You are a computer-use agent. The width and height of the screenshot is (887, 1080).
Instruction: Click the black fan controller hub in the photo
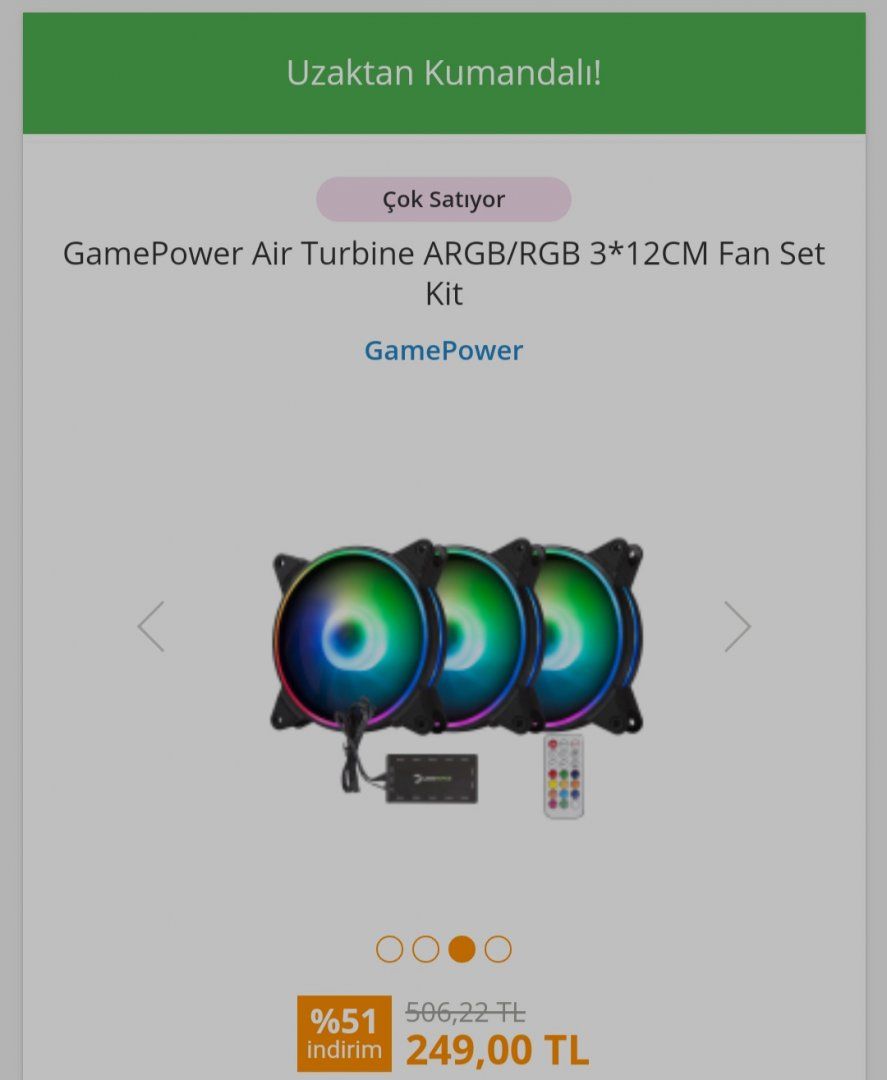point(432,778)
